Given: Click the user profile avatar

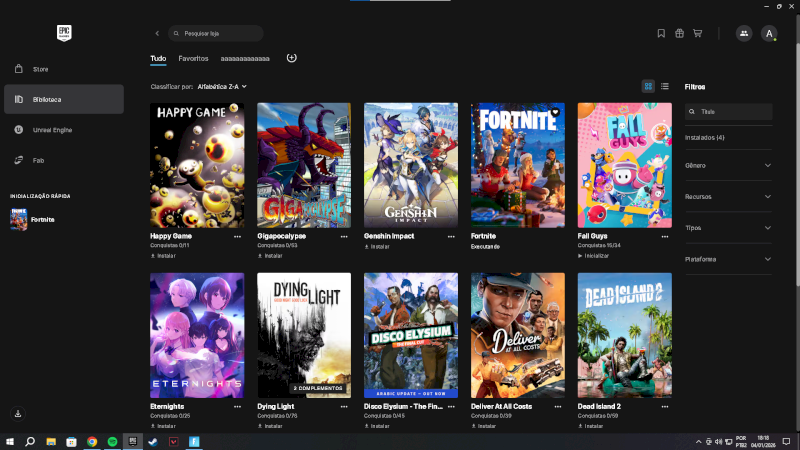Looking at the screenshot, I should click(769, 33).
